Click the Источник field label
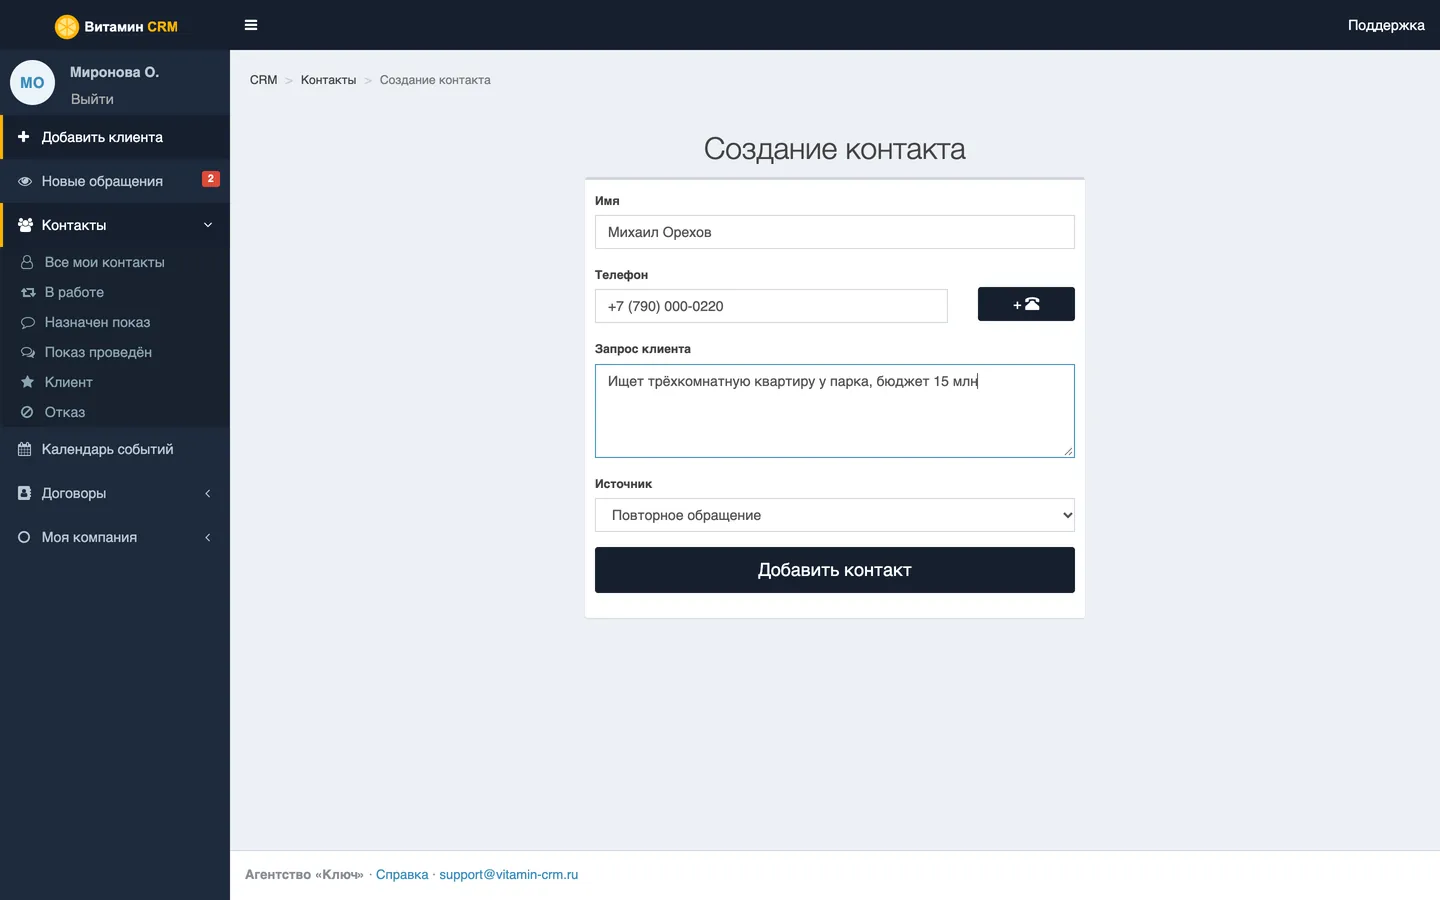The width and height of the screenshot is (1440, 900). [x=623, y=484]
